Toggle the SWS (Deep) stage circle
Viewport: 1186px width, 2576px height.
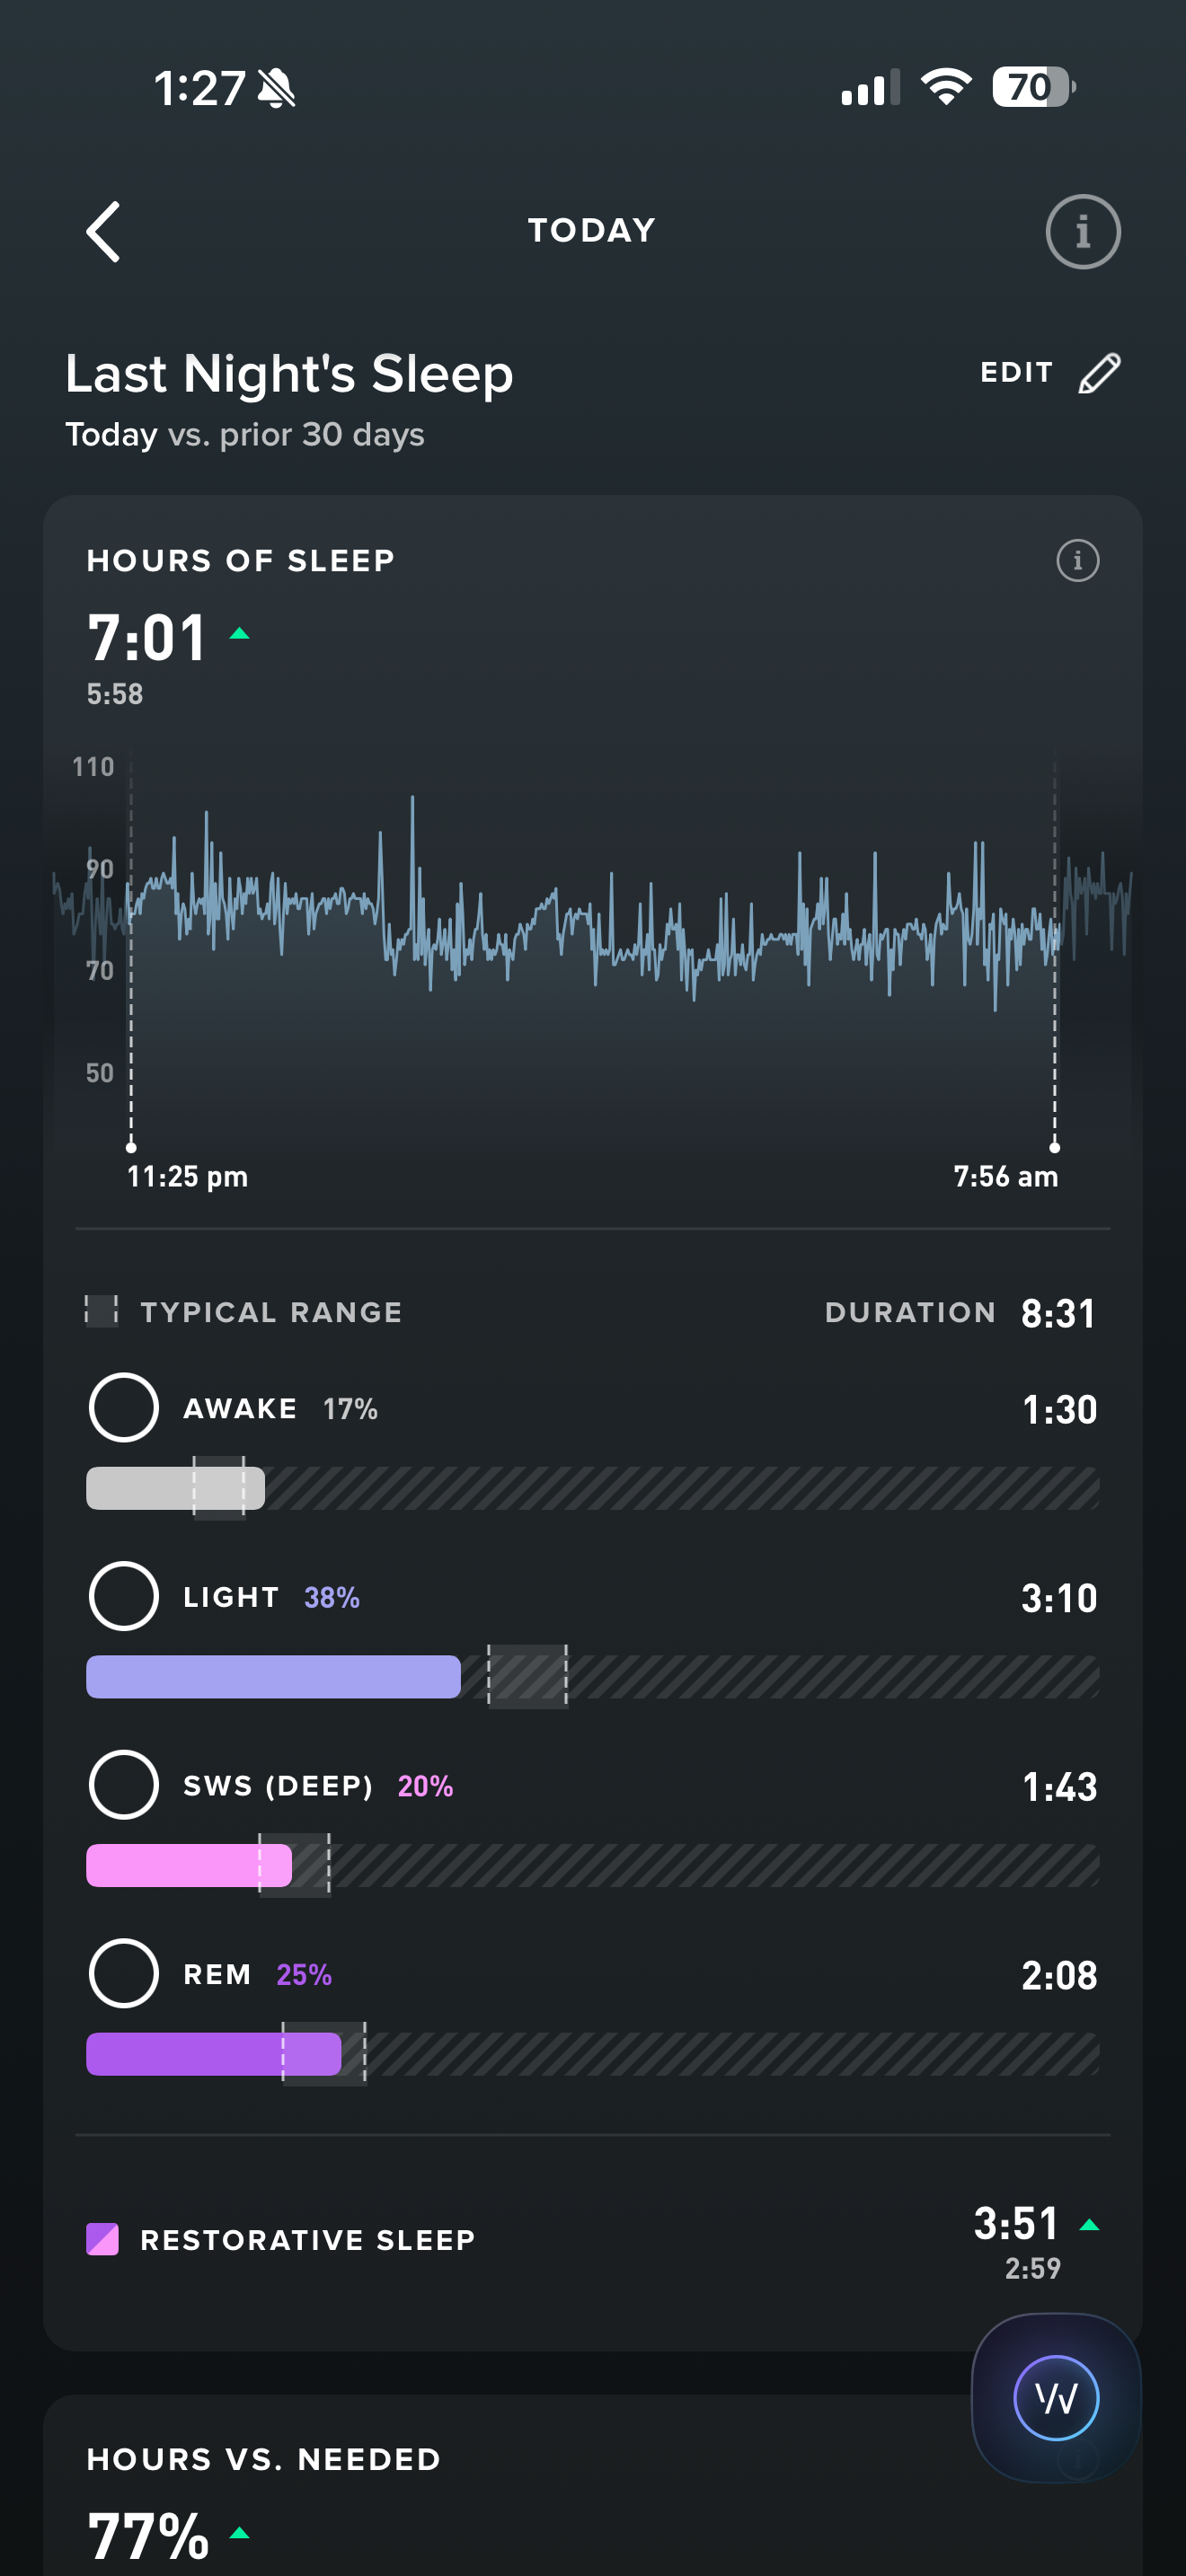click(x=124, y=1785)
